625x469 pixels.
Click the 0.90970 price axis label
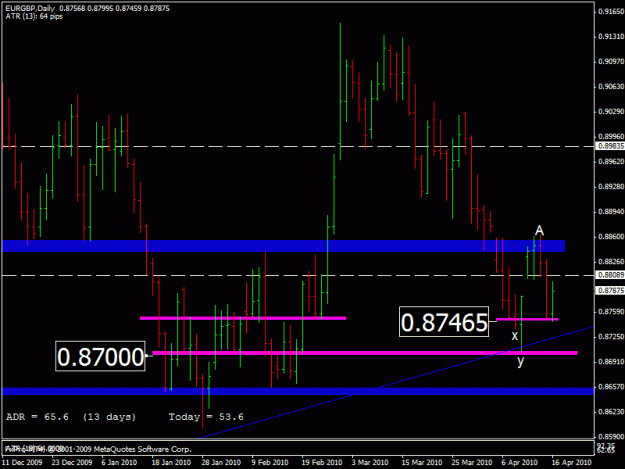click(x=611, y=61)
